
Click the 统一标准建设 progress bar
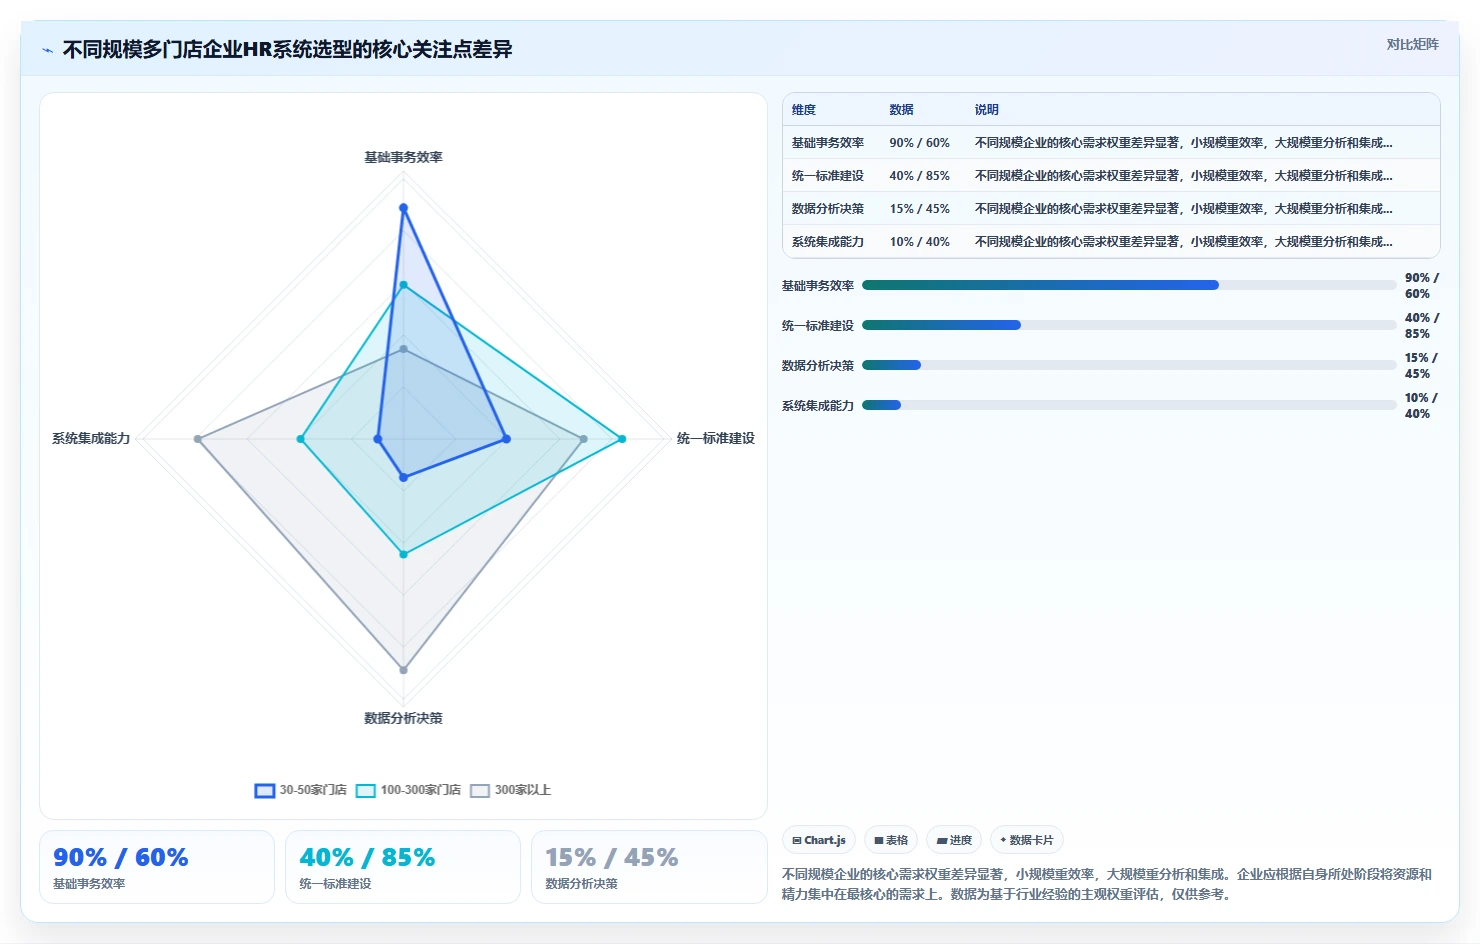tap(1129, 325)
